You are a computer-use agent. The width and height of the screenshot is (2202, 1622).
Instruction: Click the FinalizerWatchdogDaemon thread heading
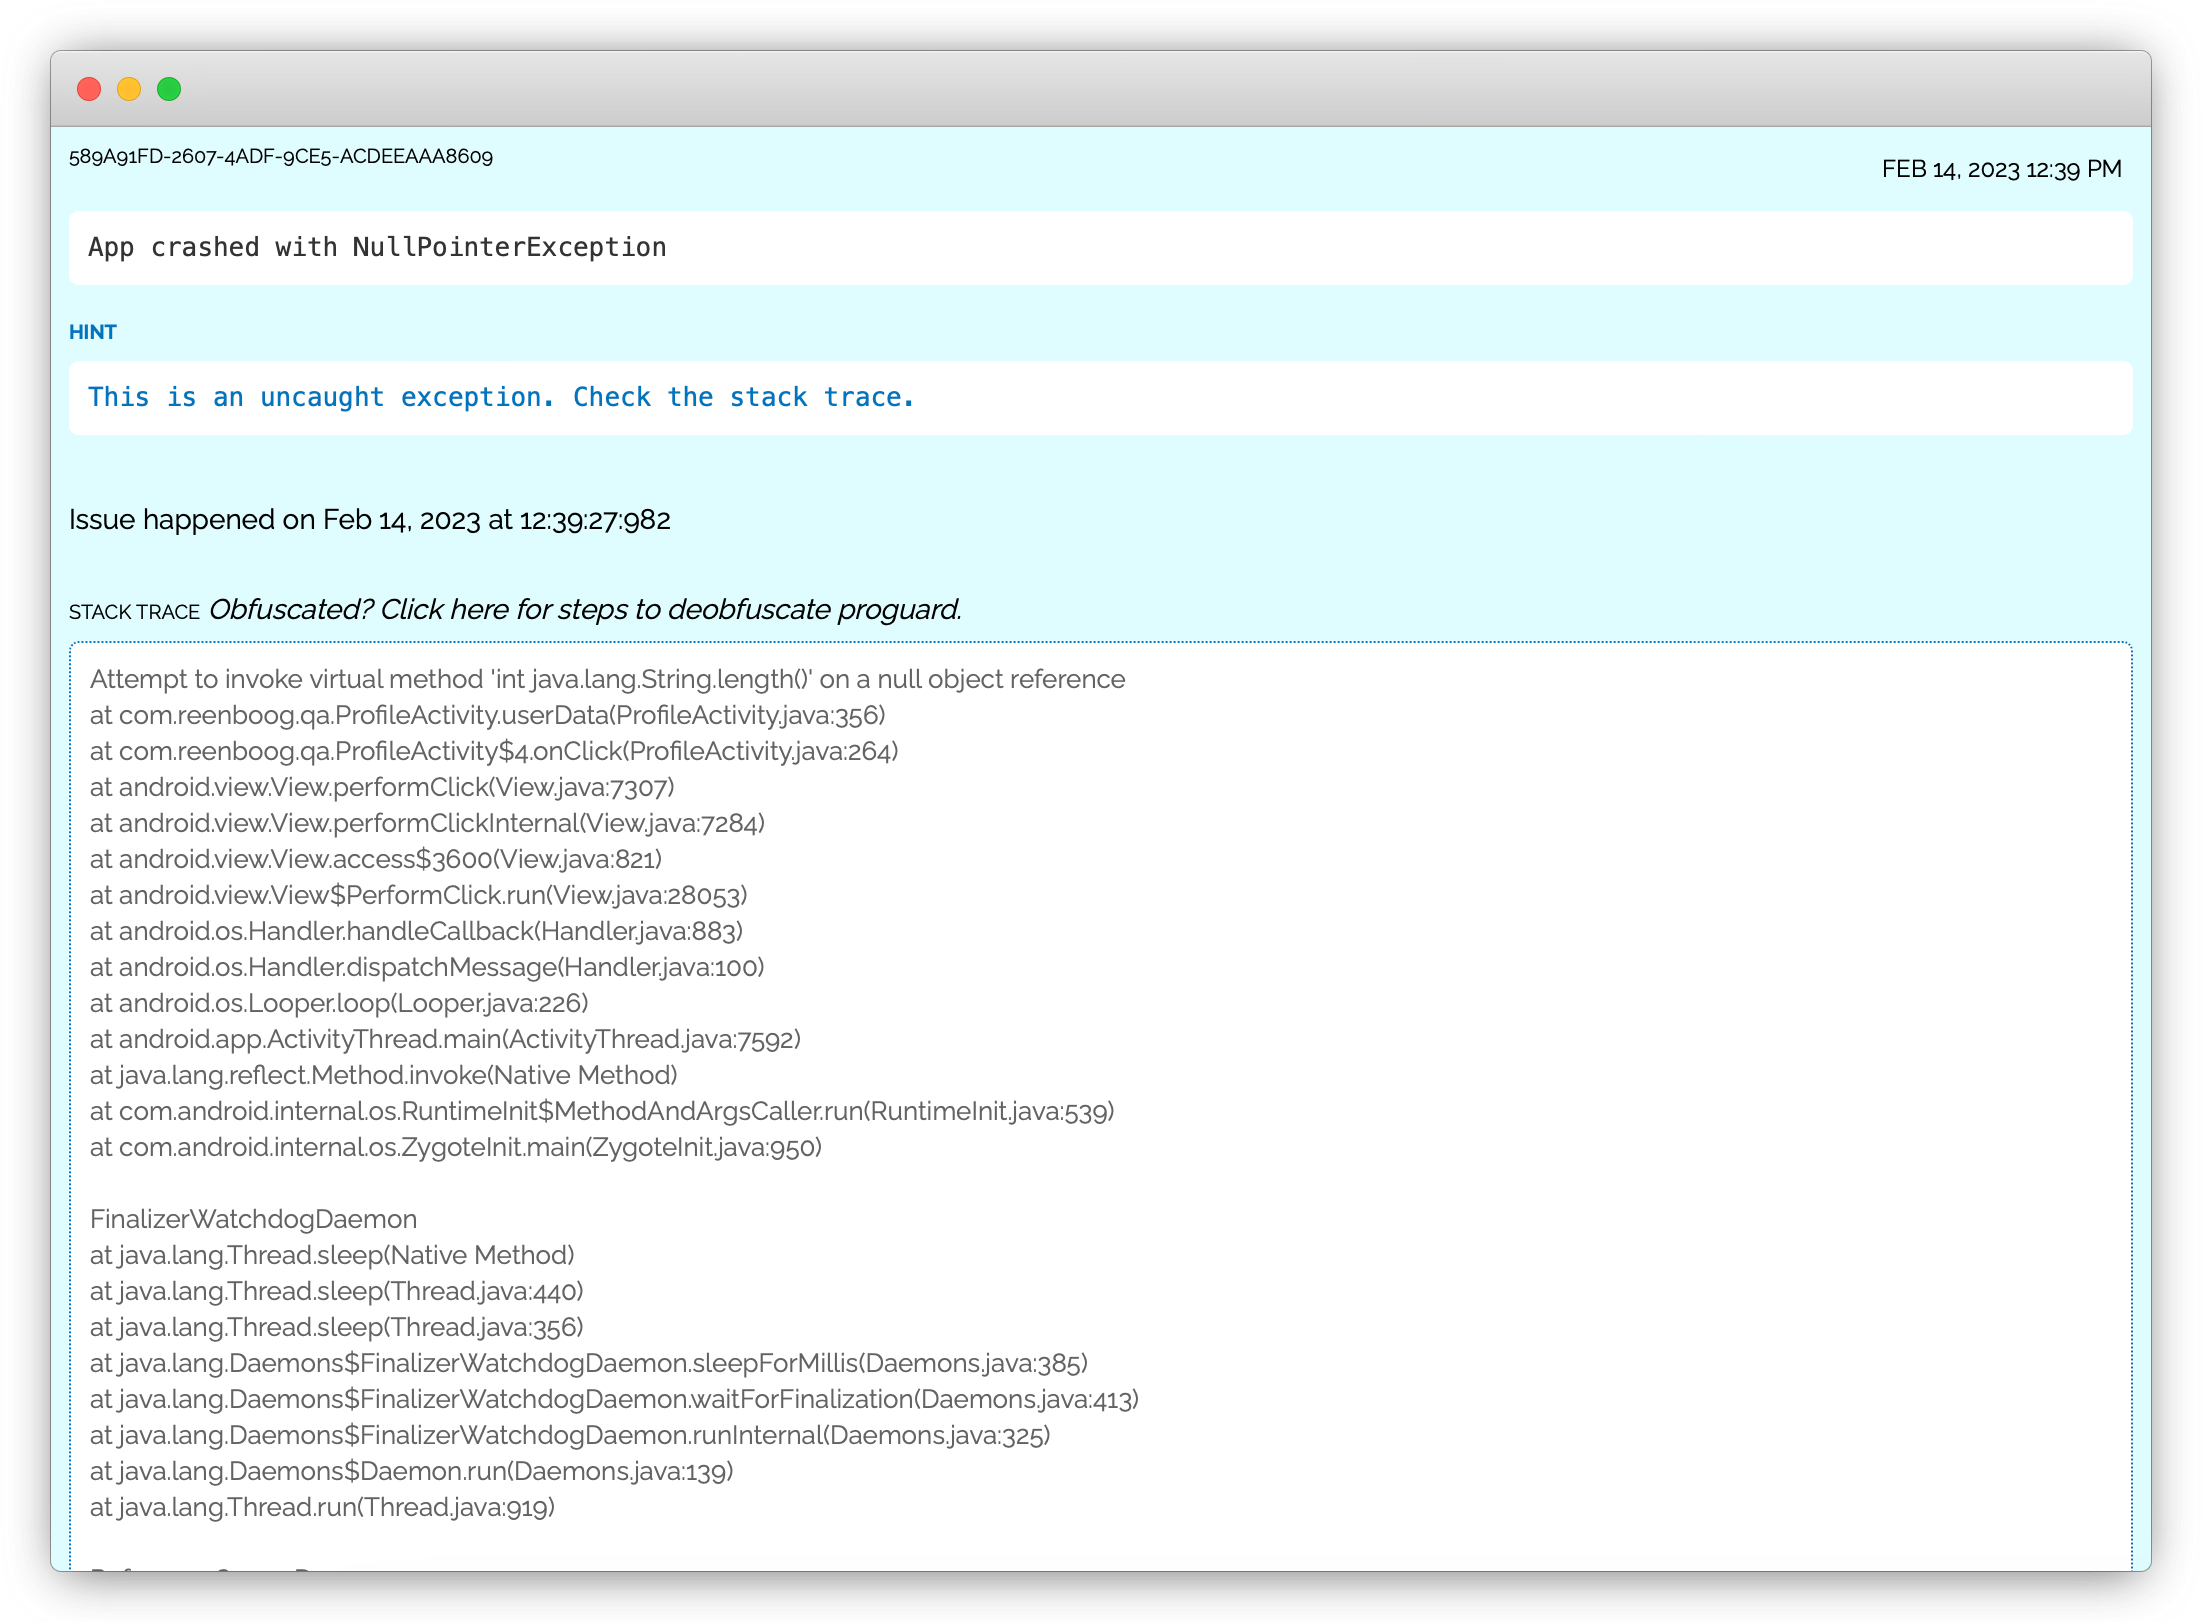point(253,1219)
